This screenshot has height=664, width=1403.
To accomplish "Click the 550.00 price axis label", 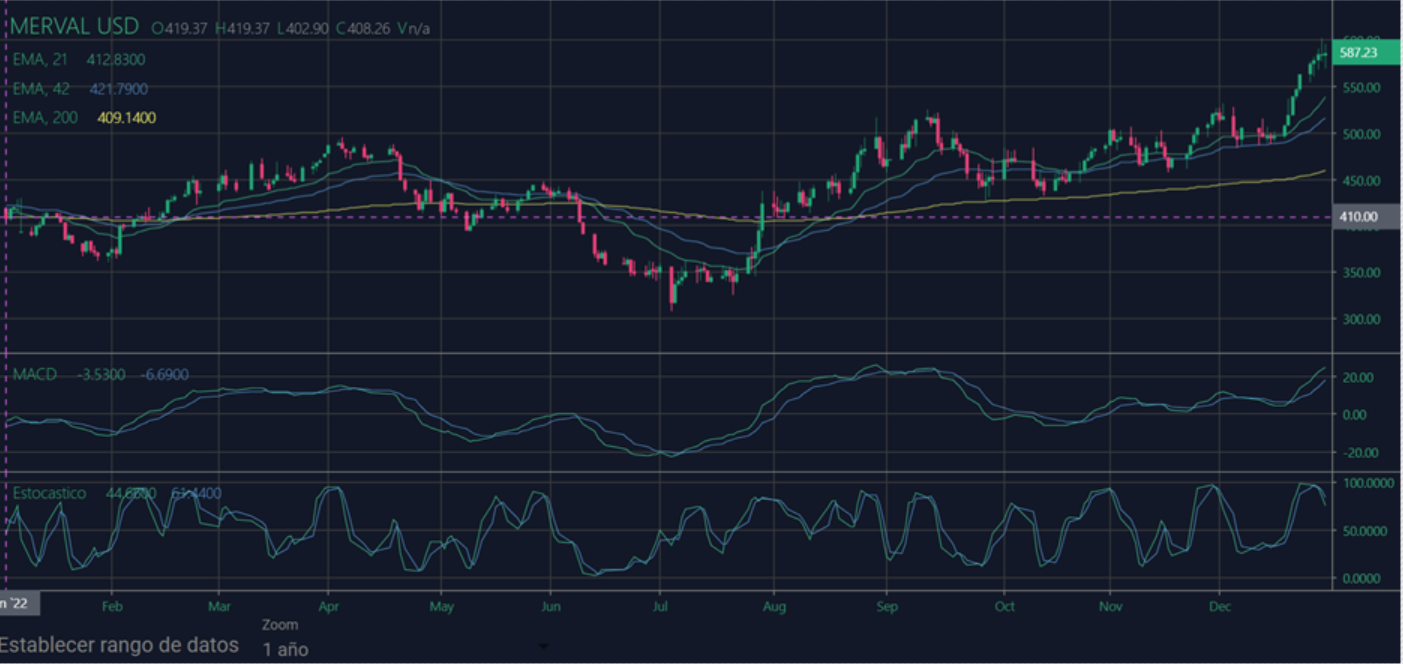I will click(x=1362, y=88).
